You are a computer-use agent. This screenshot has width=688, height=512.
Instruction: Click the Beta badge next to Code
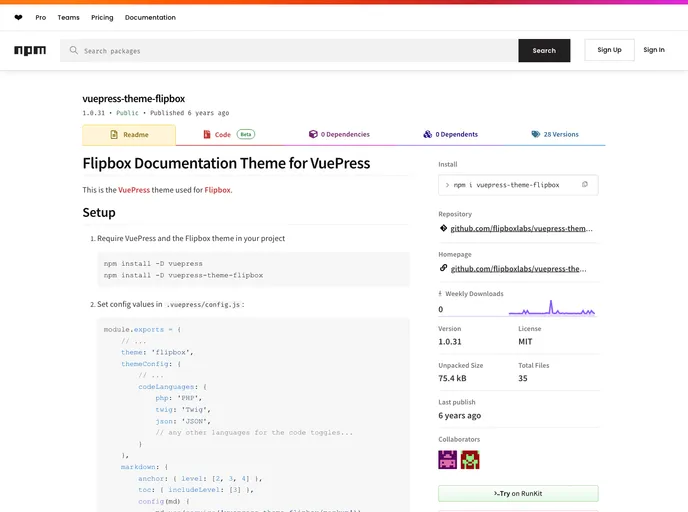tap(246, 134)
